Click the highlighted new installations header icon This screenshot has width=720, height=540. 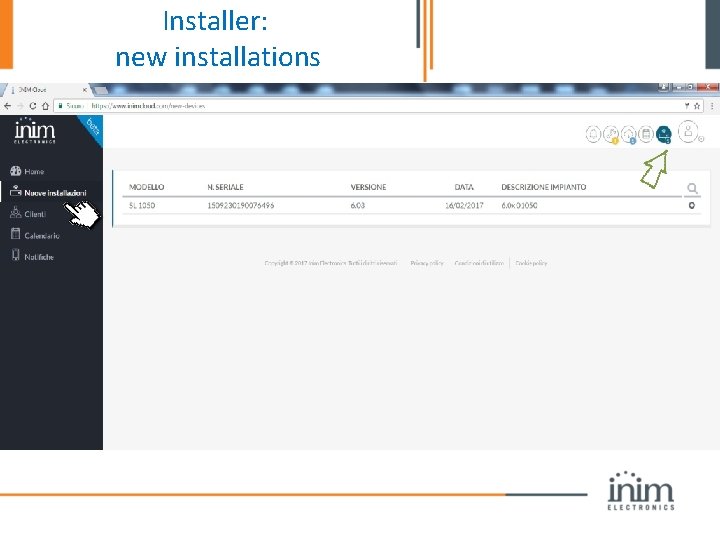664,135
